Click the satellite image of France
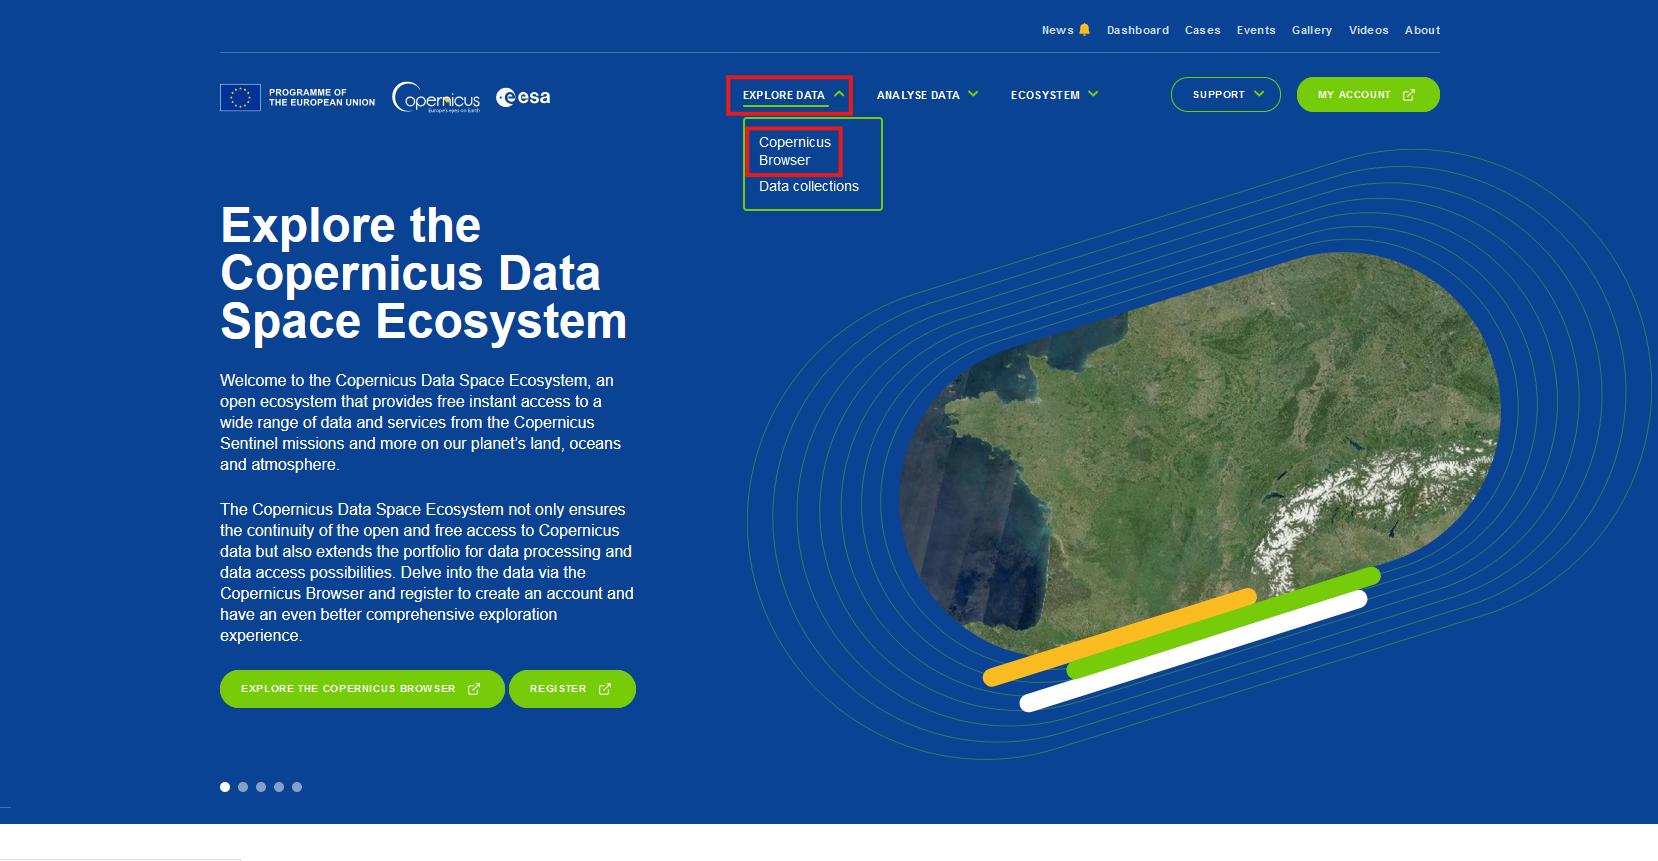 [1200, 450]
